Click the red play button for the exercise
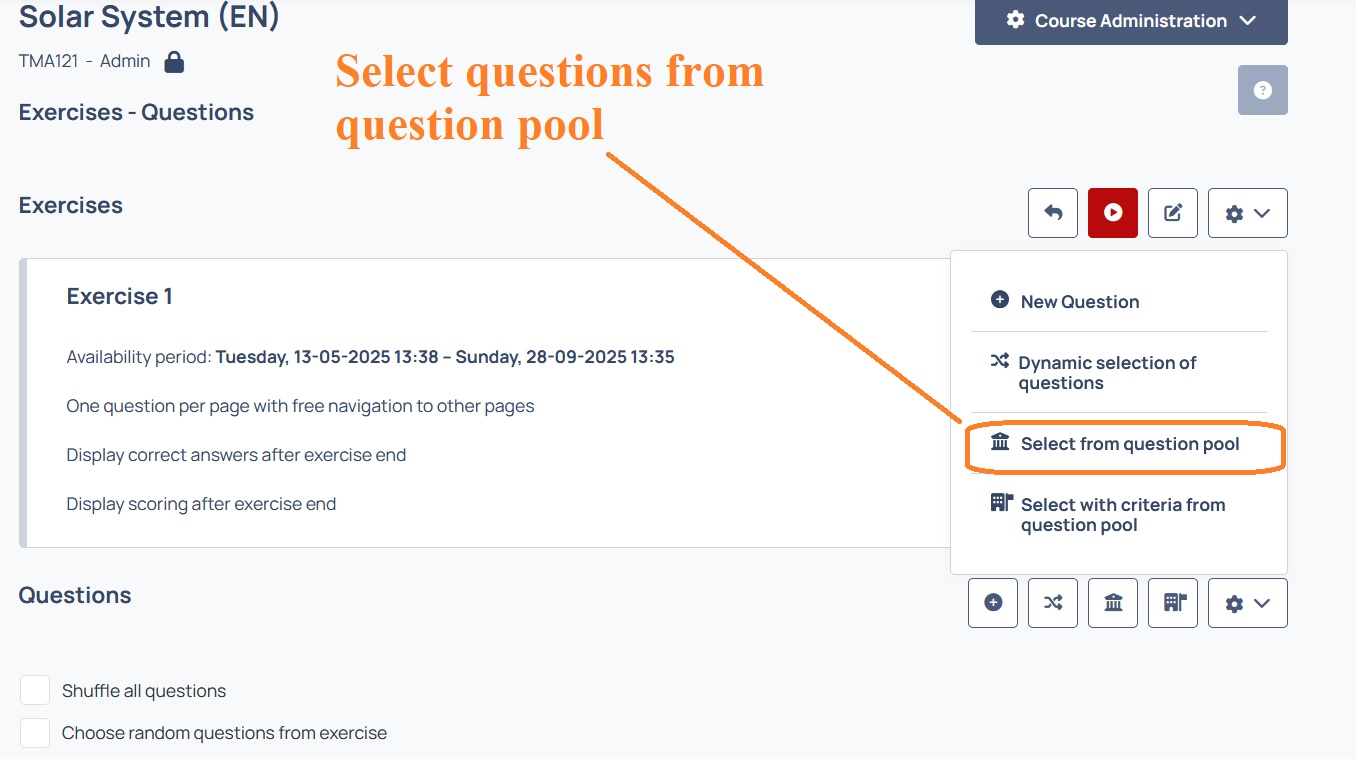The height and width of the screenshot is (759, 1356). tap(1113, 213)
